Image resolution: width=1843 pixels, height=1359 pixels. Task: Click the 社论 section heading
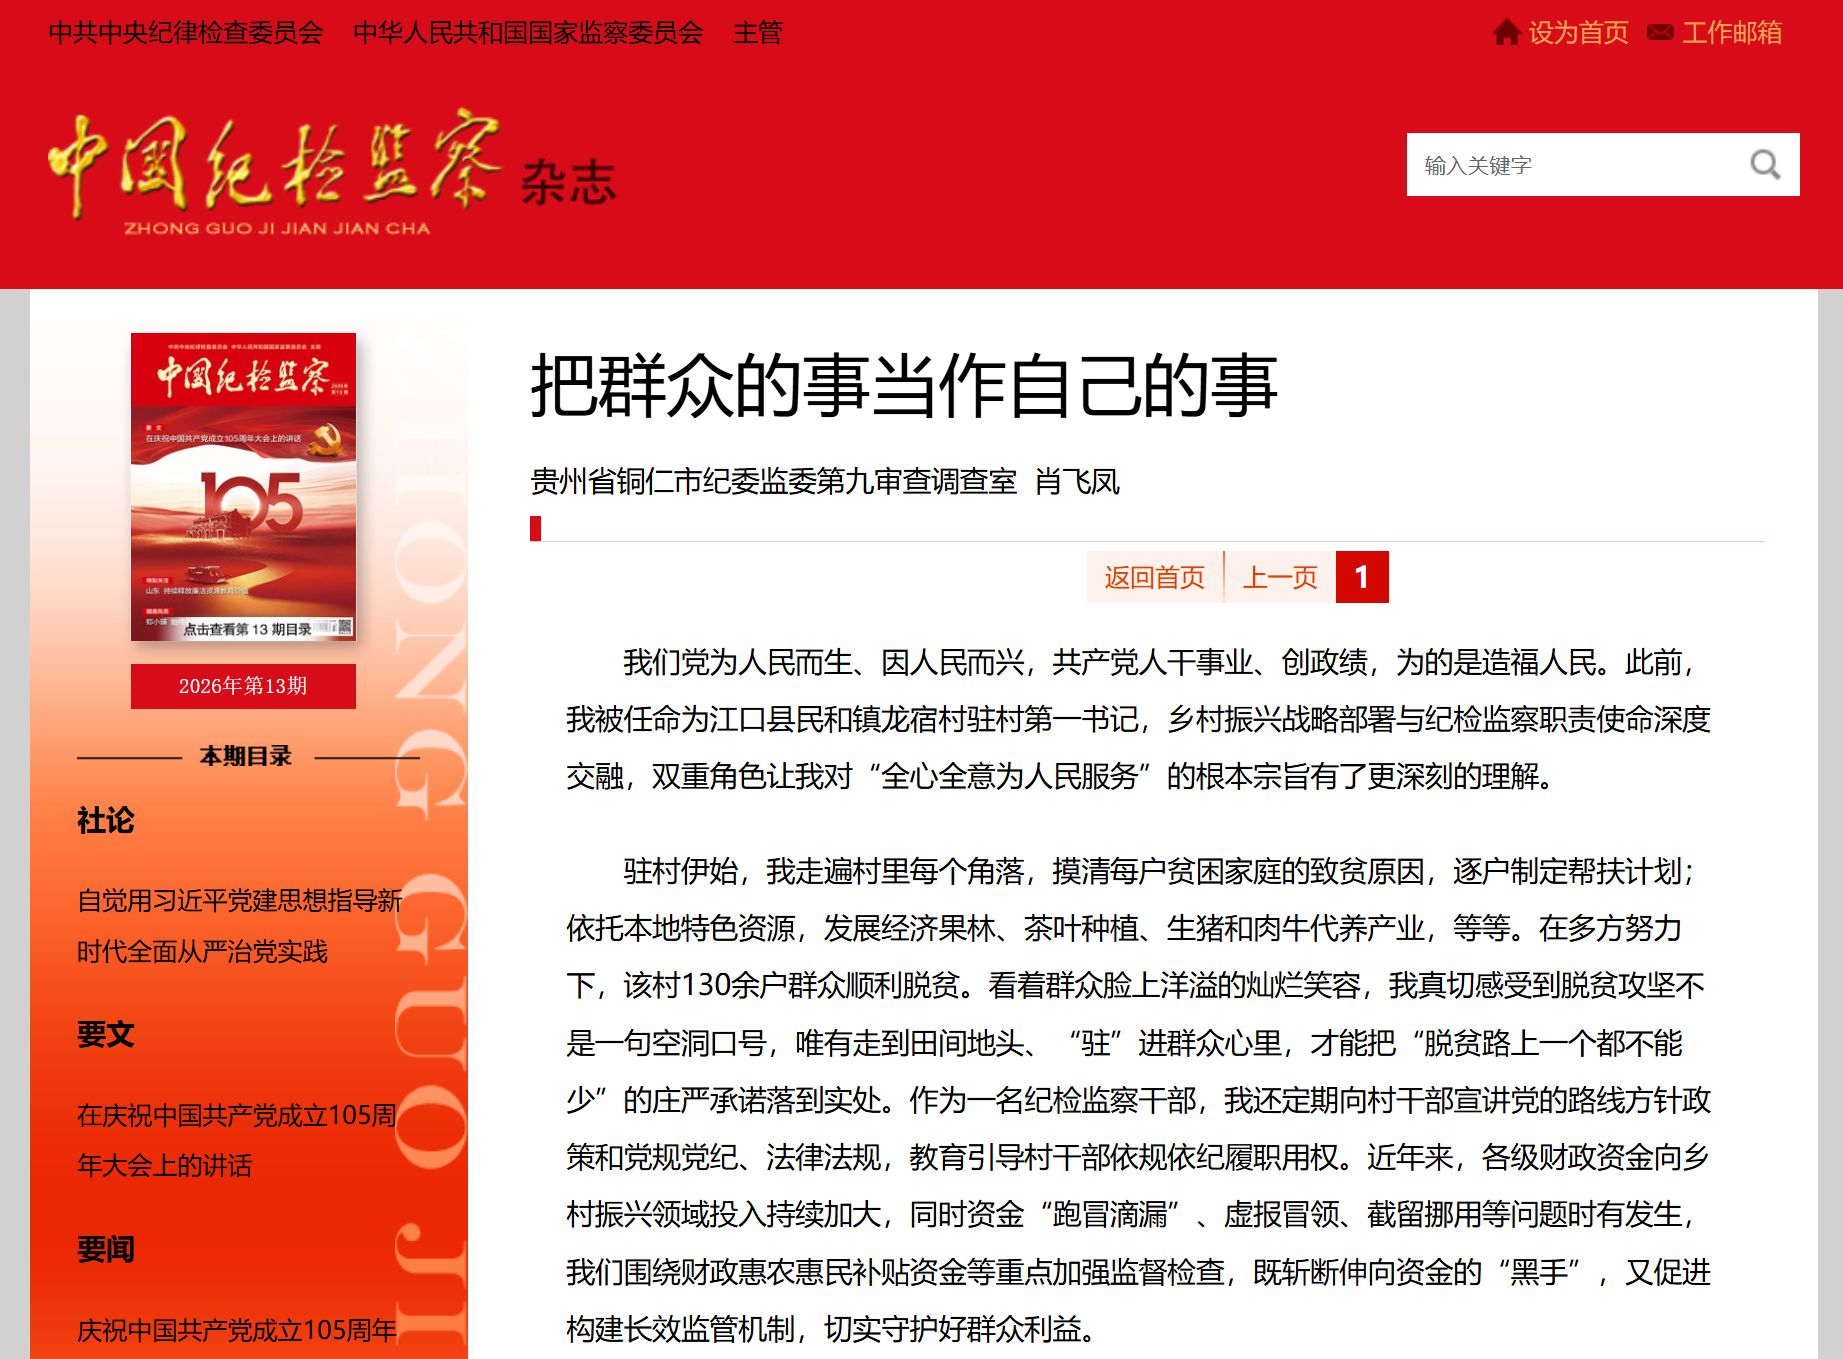click(105, 821)
